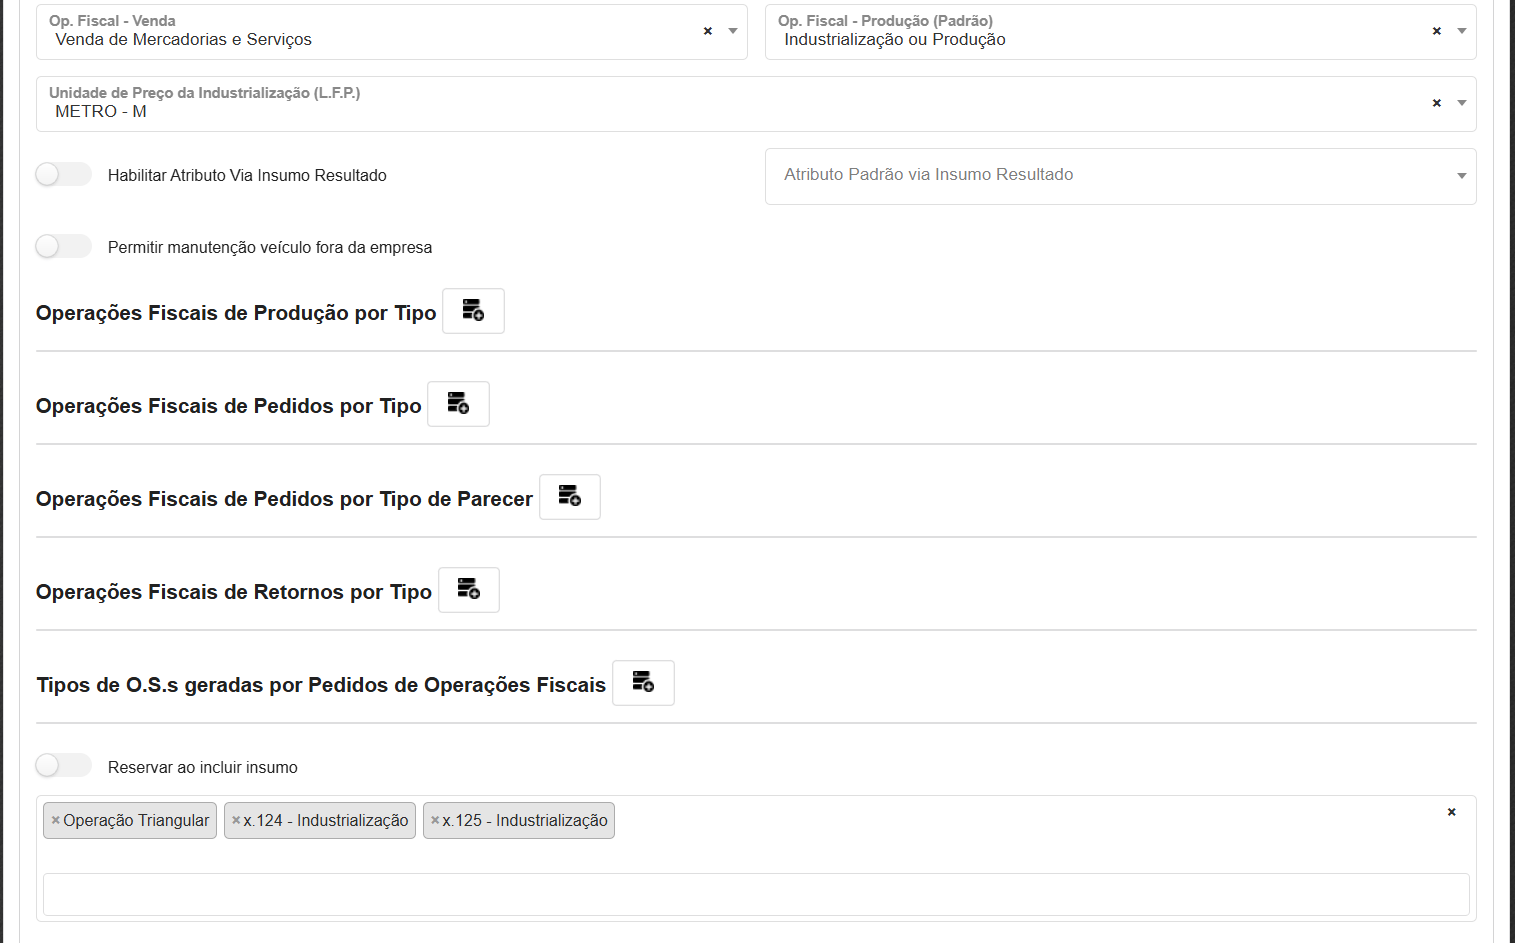Clear Unidade de Preço da Industrialização value
This screenshot has height=943, width=1515.
click(x=1437, y=103)
